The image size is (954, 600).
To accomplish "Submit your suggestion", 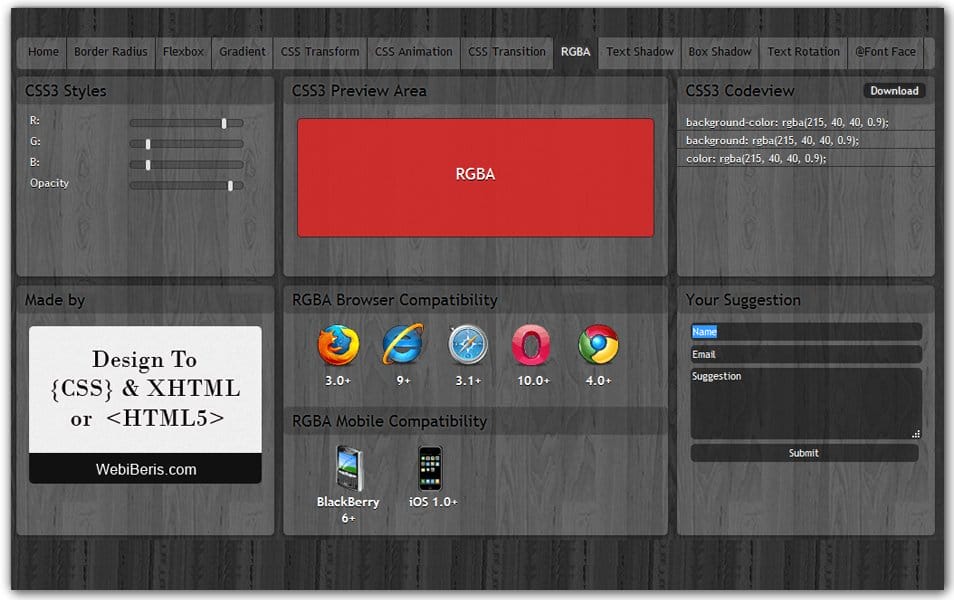I will click(803, 452).
